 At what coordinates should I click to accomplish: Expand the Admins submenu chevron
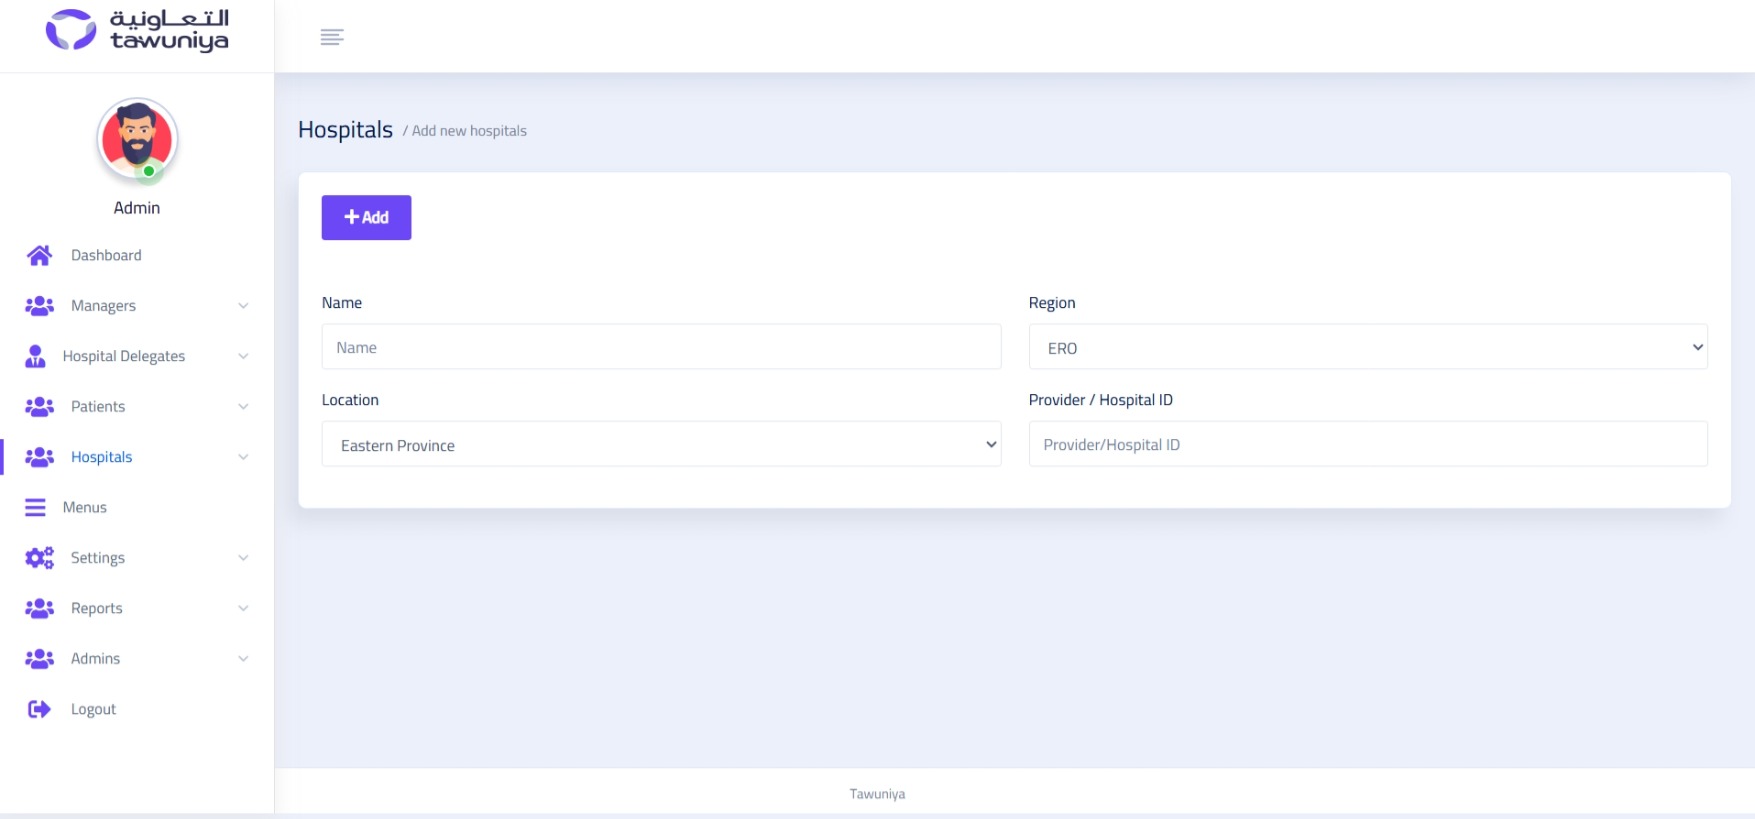243,659
